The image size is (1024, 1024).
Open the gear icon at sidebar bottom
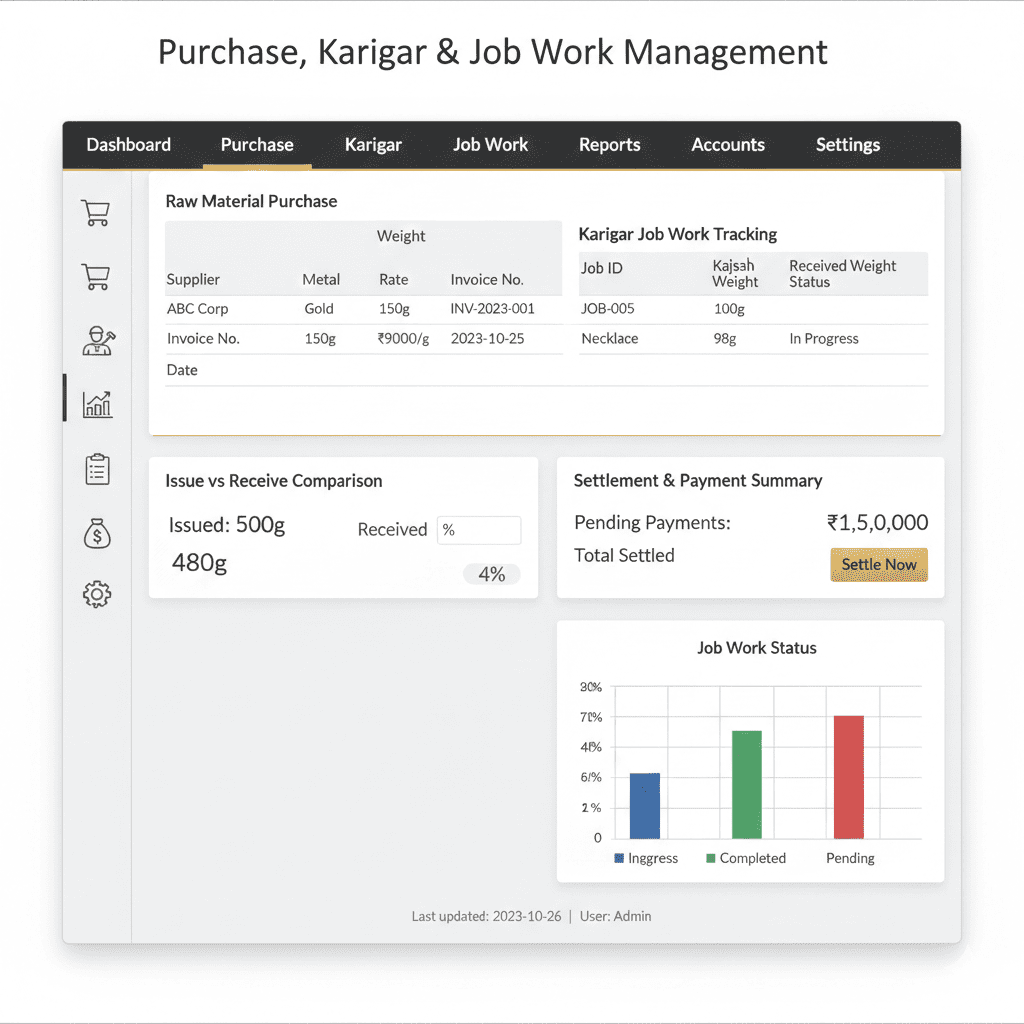[96, 594]
